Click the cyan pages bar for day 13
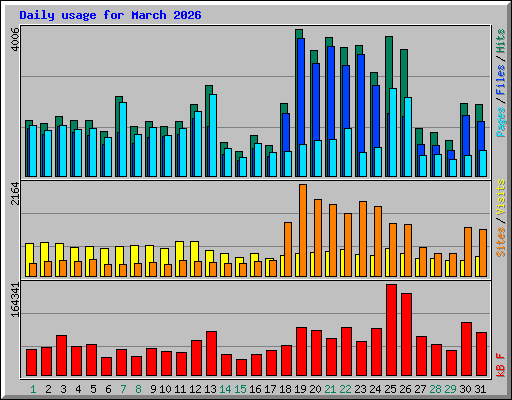Viewport: 512px width, 400px height. pos(213,135)
